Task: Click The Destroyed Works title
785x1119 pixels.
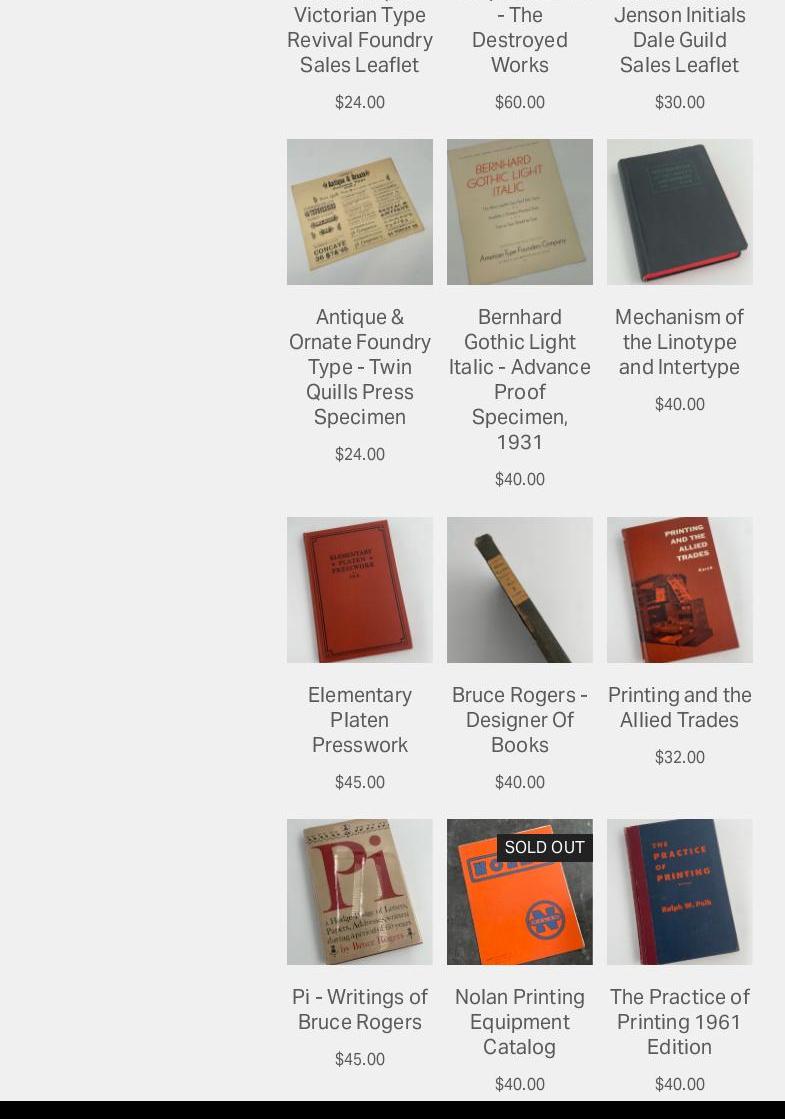Action: pos(520,39)
